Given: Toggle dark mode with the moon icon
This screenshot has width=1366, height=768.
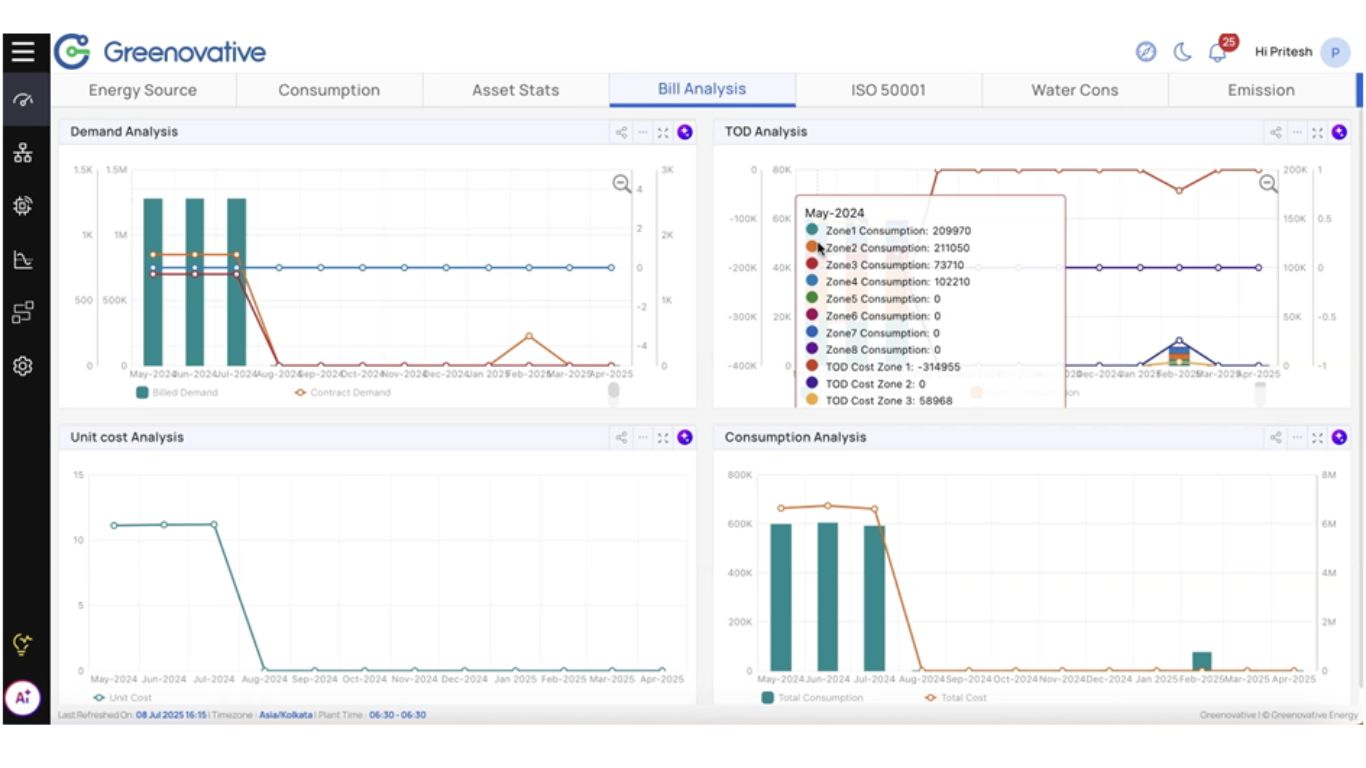Looking at the screenshot, I should coord(1182,52).
